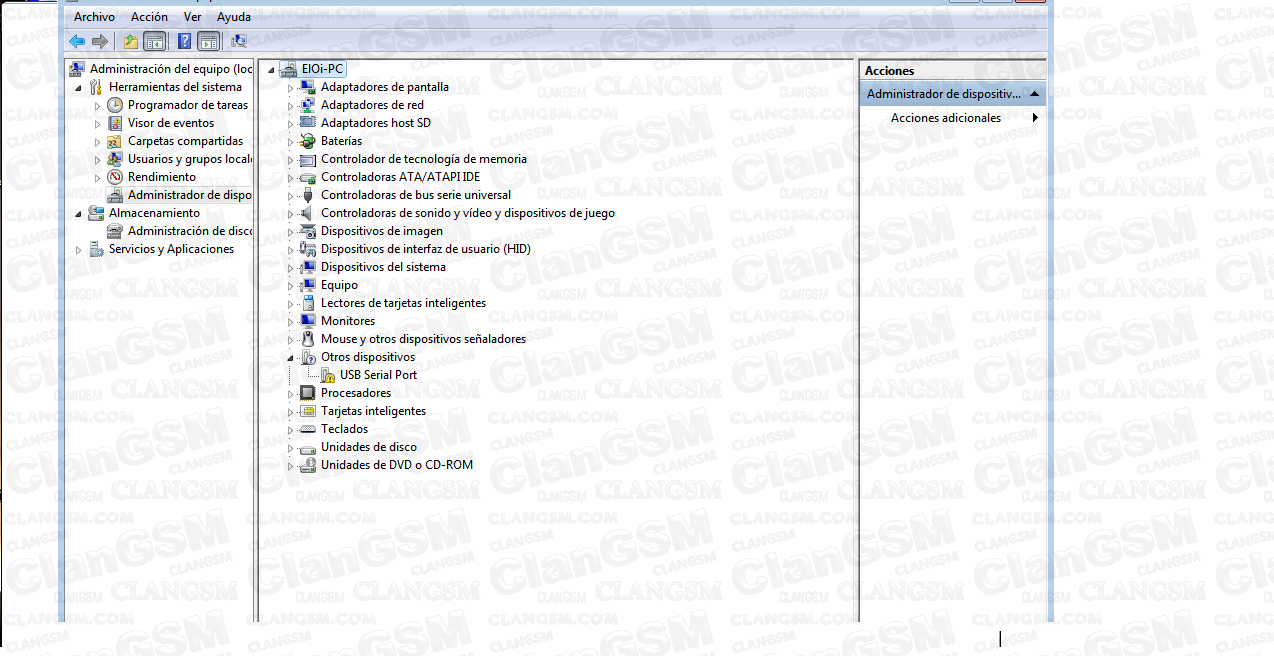
Task: Click the Adaptadores de red icon
Action: pyautogui.click(x=308, y=105)
